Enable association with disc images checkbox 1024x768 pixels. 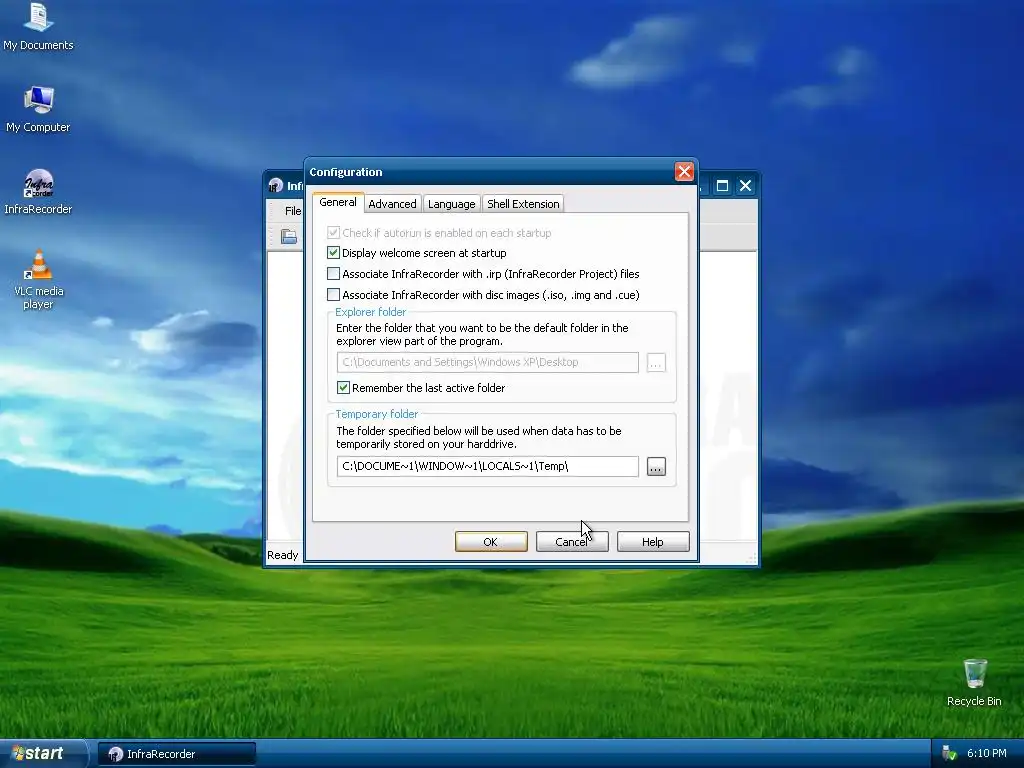tap(334, 295)
